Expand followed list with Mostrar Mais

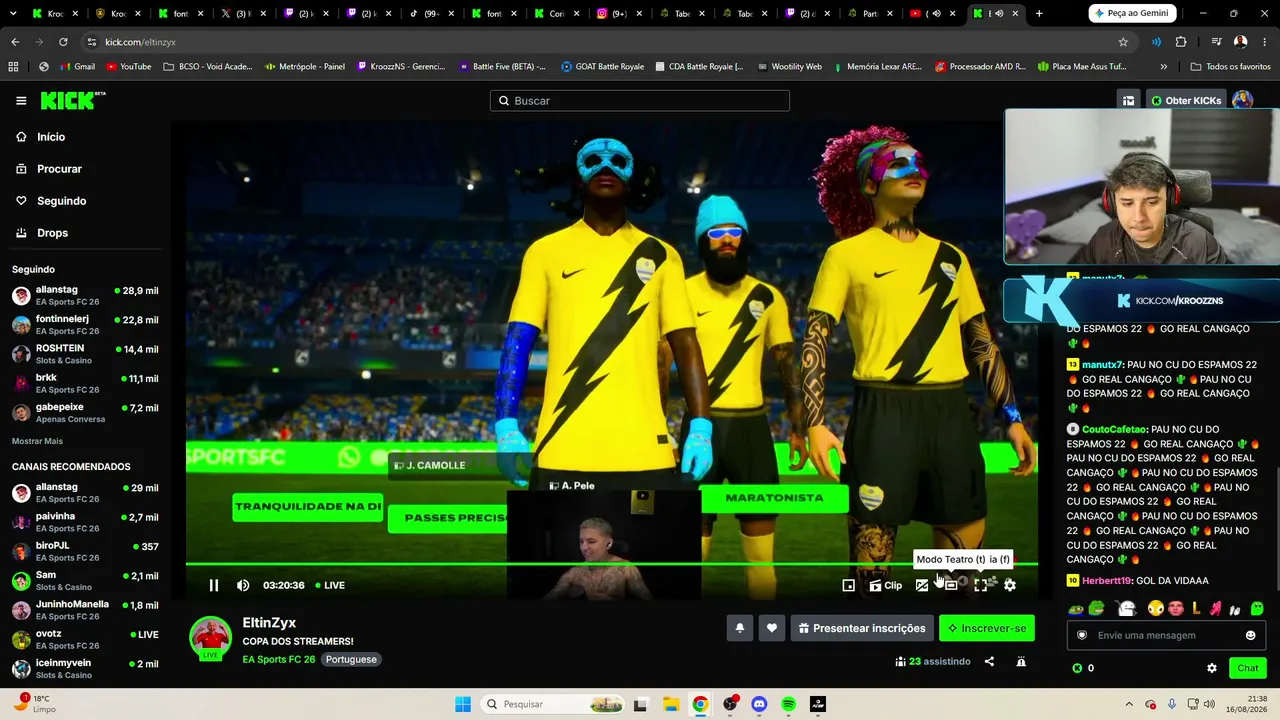(37, 441)
